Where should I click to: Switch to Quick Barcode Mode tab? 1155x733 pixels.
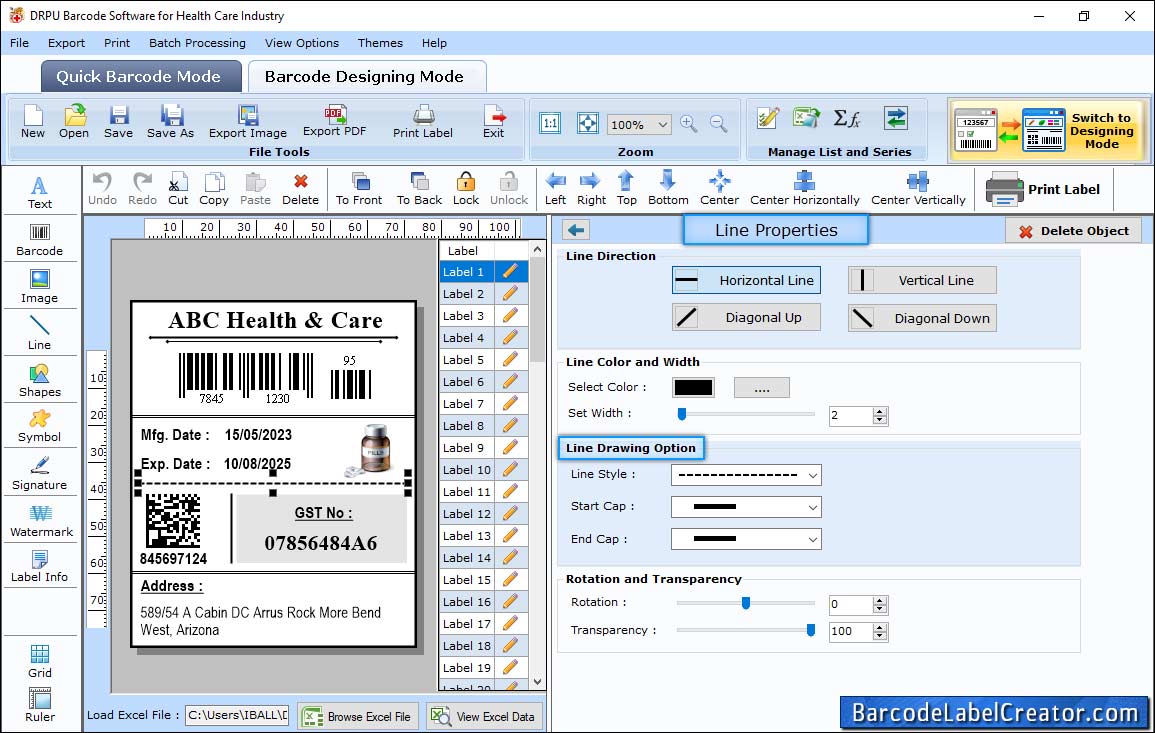(141, 77)
